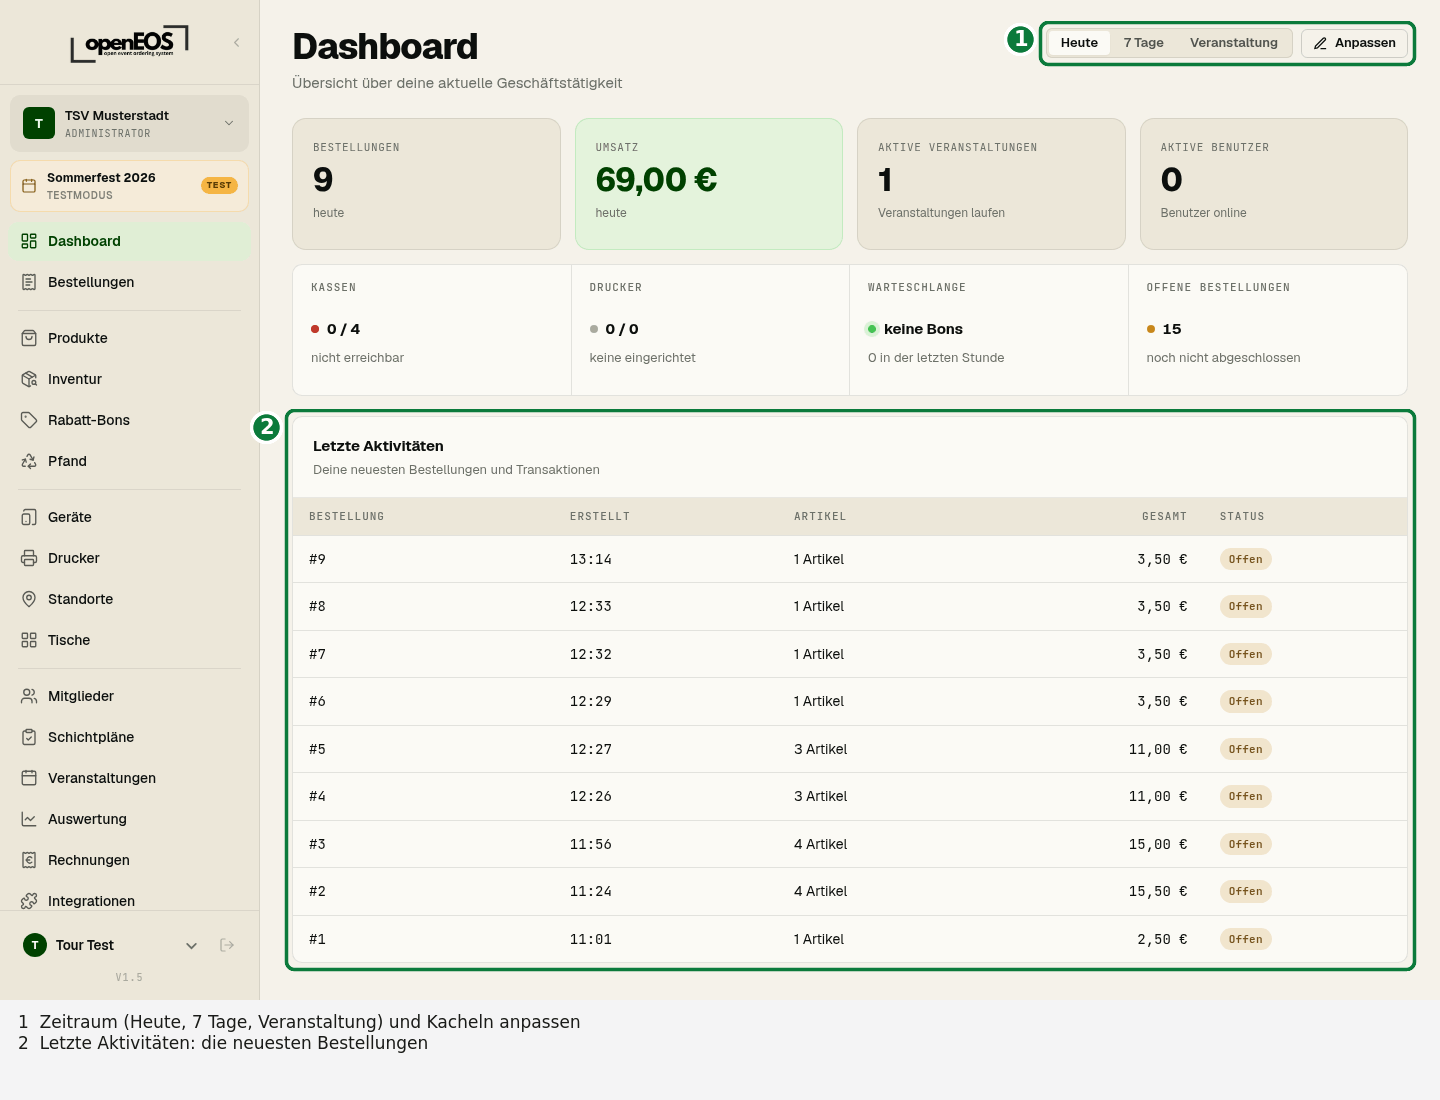Click the Drucker printer icon
The image size is (1440, 1100).
pos(29,558)
